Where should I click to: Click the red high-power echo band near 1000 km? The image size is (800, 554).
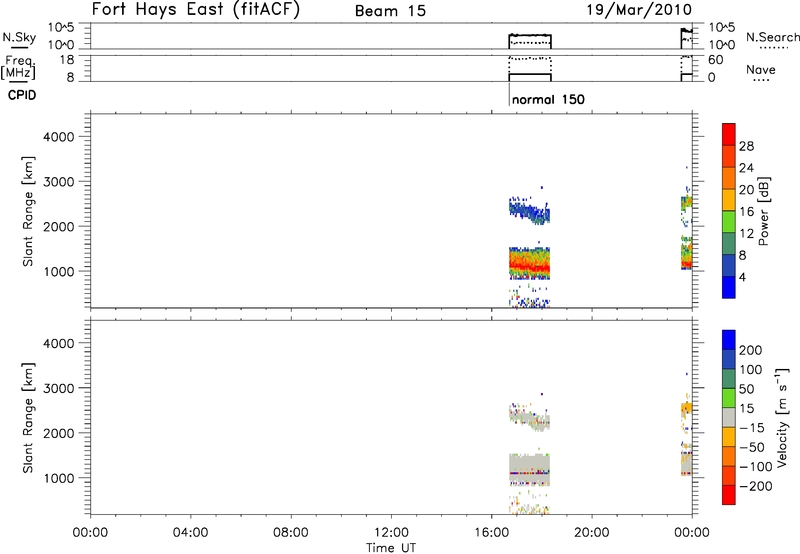530,266
